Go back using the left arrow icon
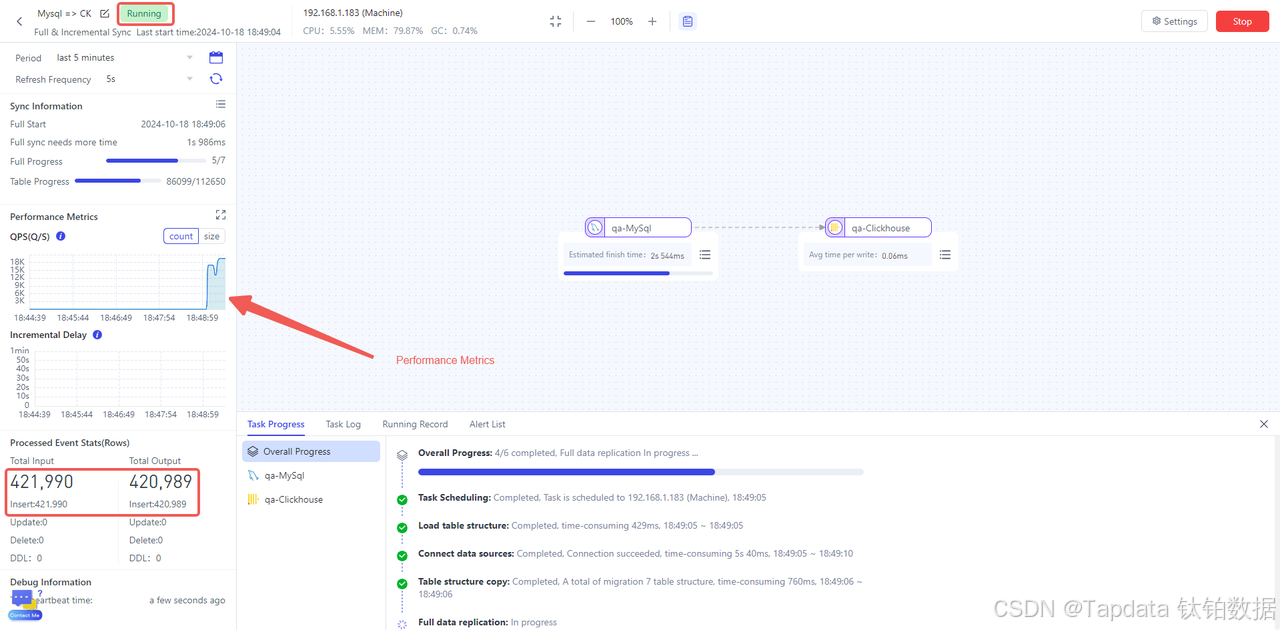The width and height of the screenshot is (1280, 630). (19, 21)
